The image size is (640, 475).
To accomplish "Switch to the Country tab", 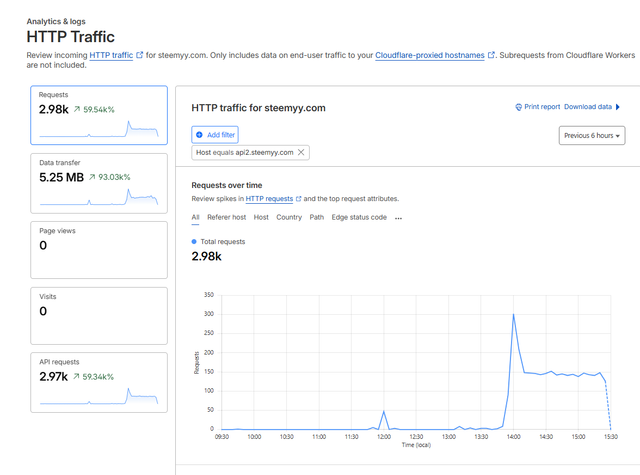I will pyautogui.click(x=289, y=217).
